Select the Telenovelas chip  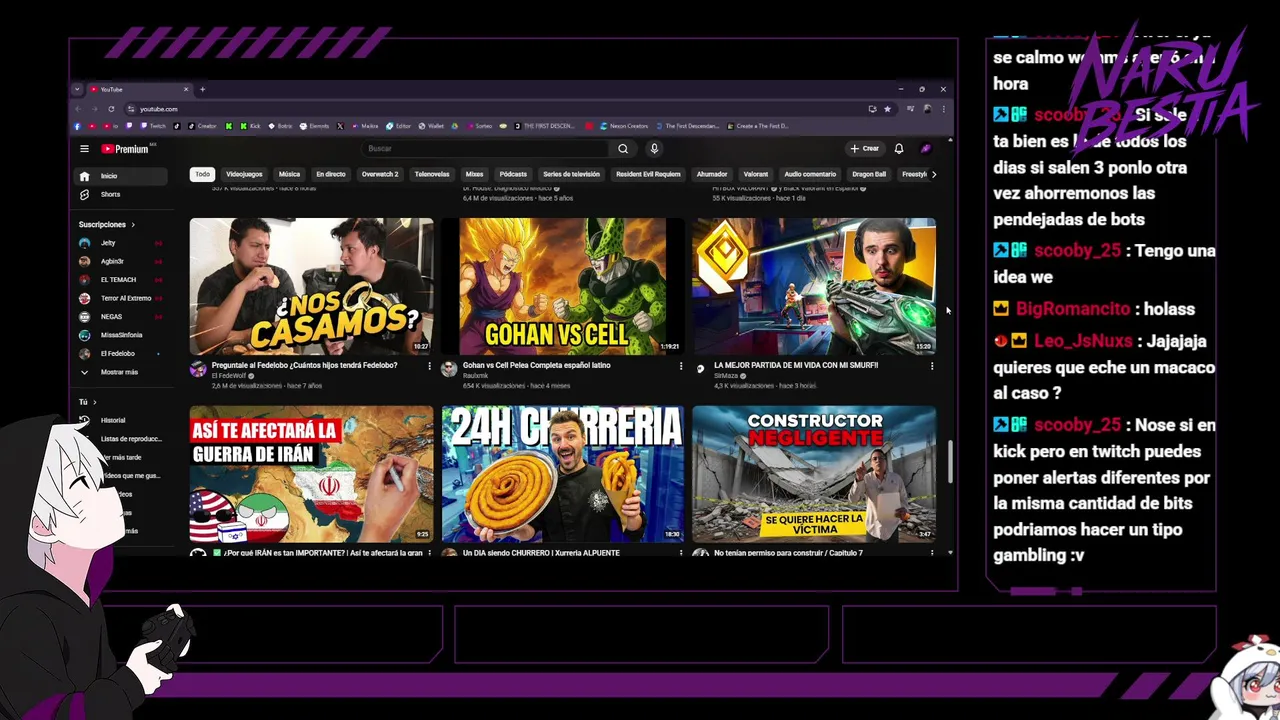click(432, 174)
